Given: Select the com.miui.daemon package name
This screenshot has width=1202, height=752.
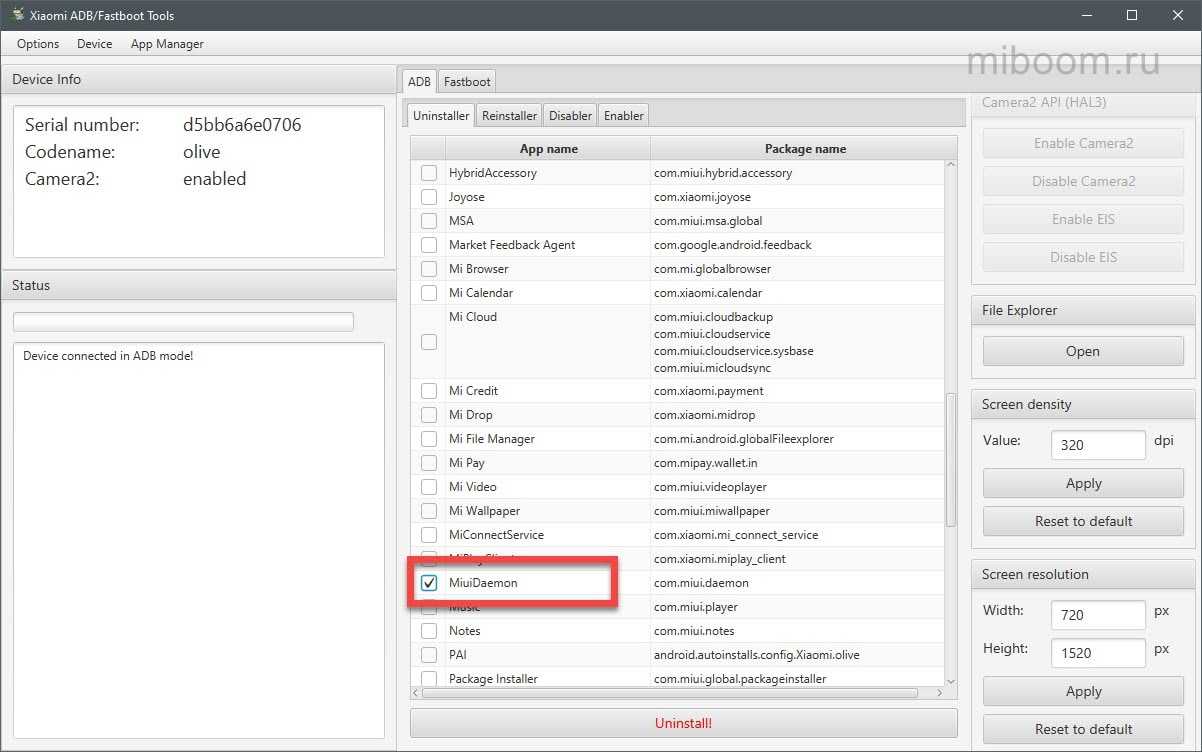Looking at the screenshot, I should point(701,583).
